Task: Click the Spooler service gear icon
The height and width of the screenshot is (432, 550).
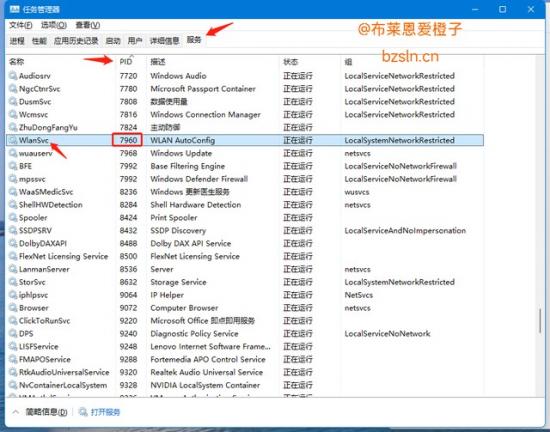Action: pos(13,217)
